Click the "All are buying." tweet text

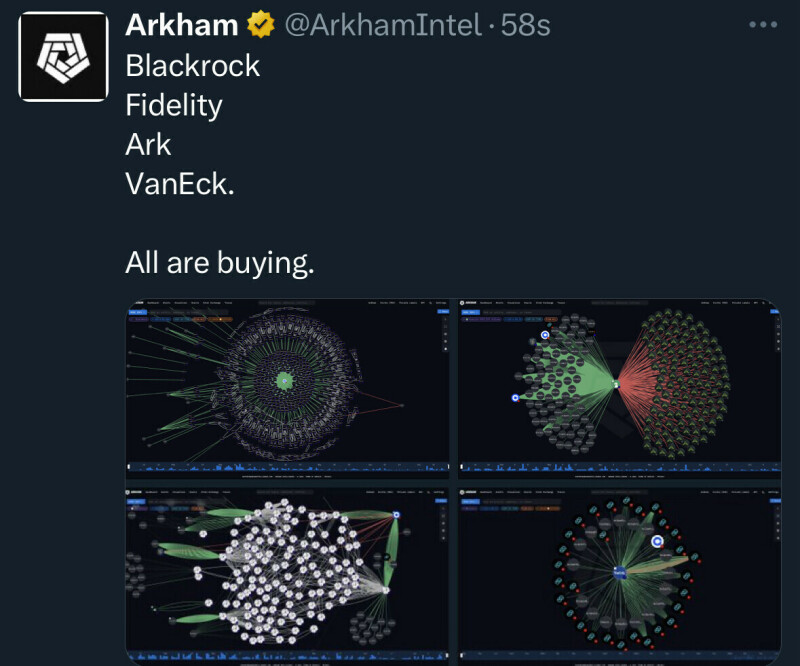[x=220, y=262]
